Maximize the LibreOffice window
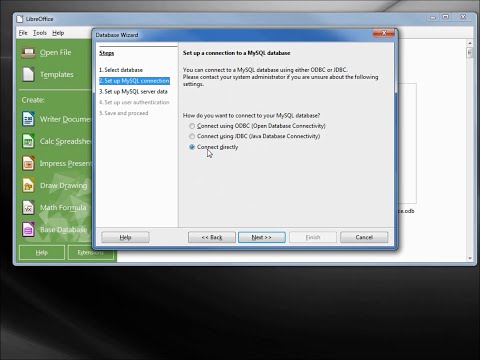 coord(446,17)
